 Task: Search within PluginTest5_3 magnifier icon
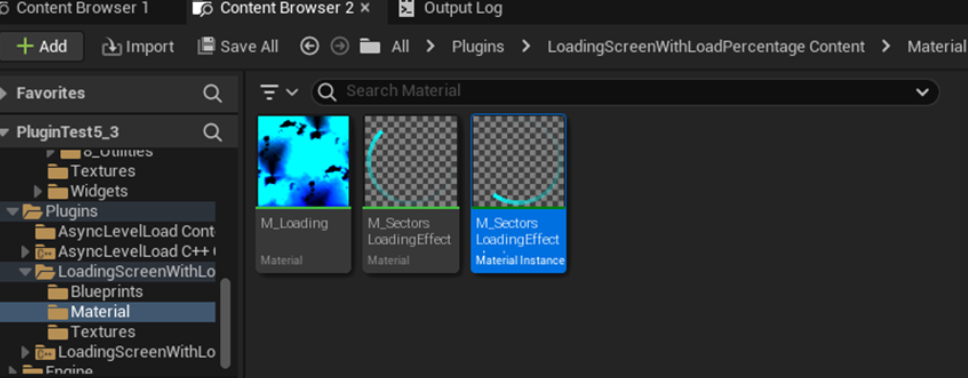[212, 132]
